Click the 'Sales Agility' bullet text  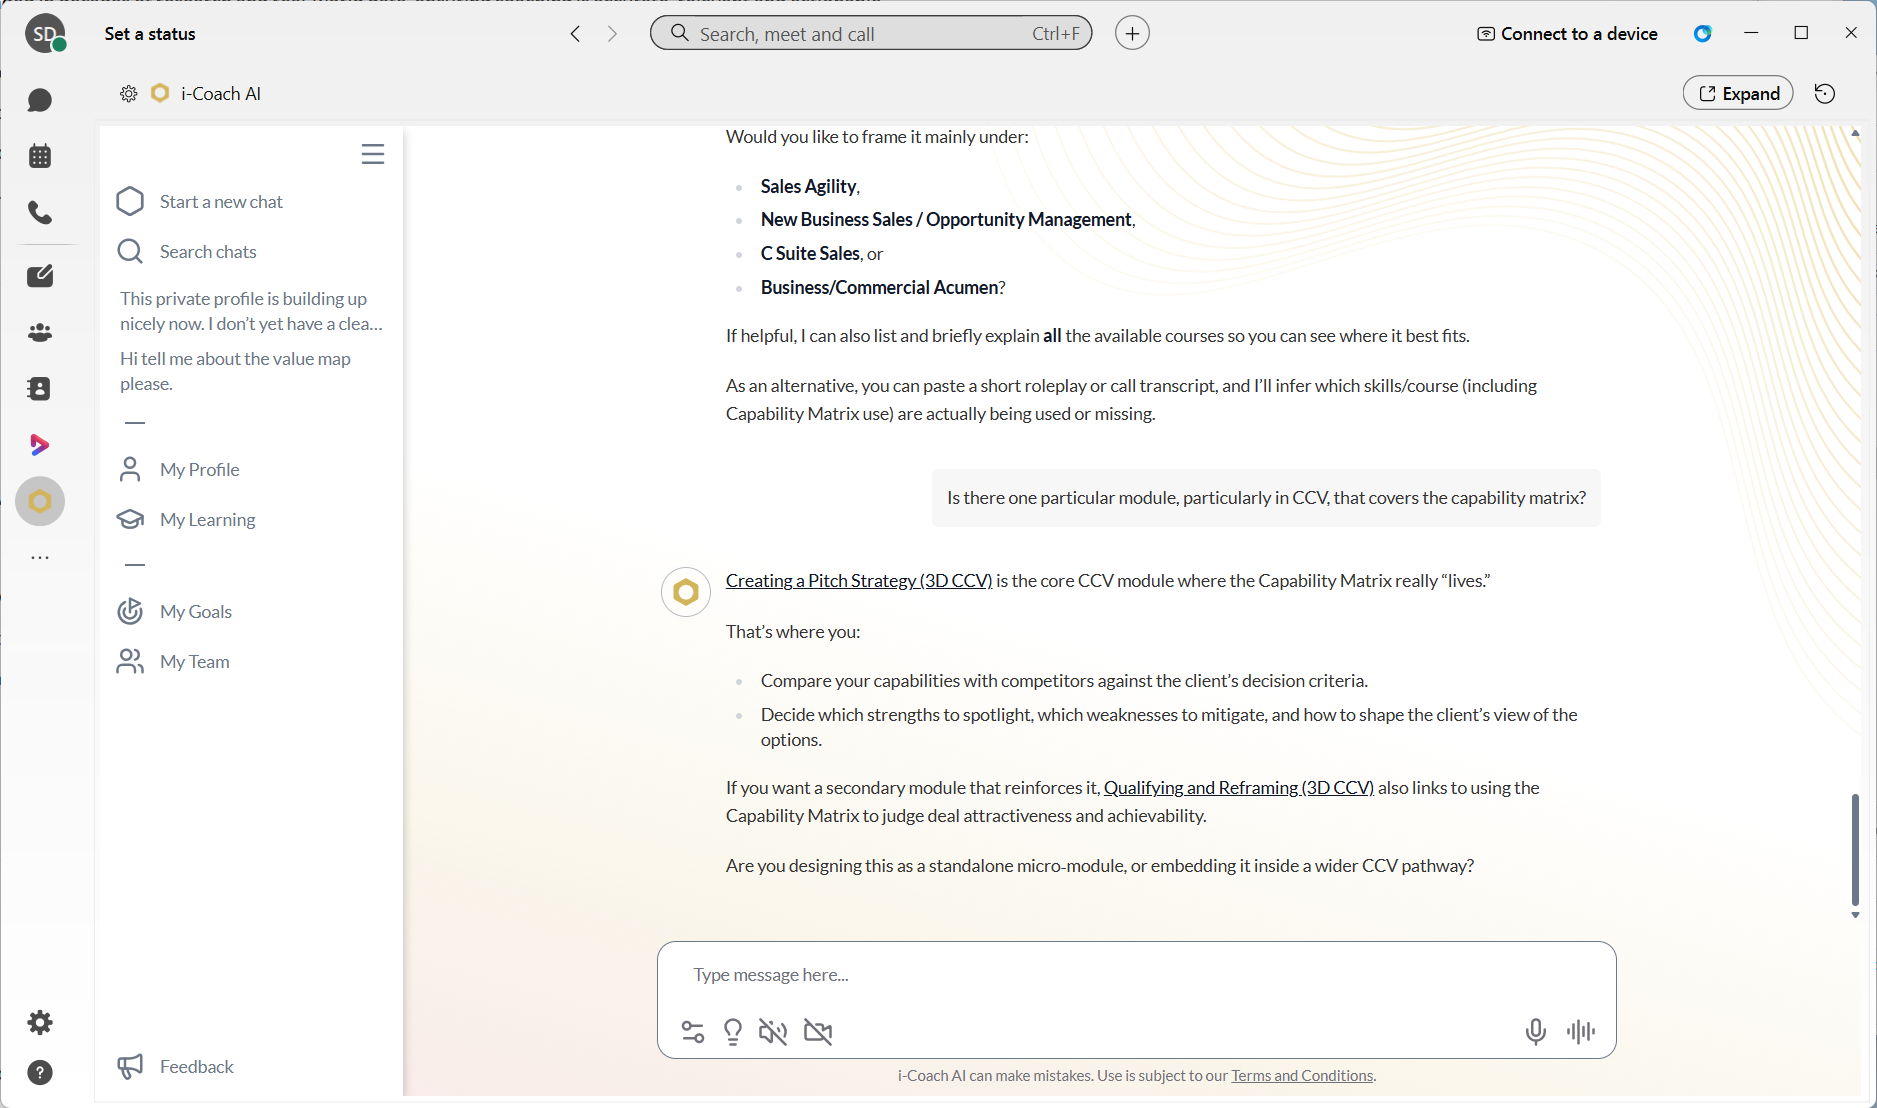[809, 187]
